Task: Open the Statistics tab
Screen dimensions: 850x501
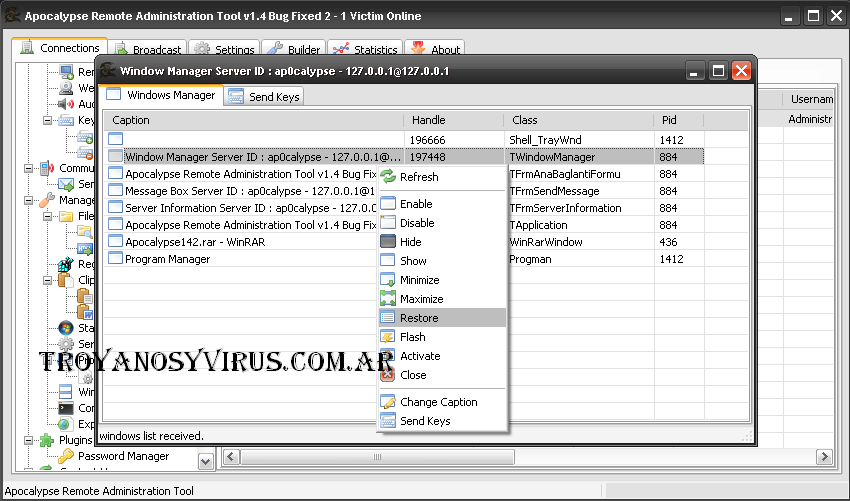Action: tap(365, 49)
